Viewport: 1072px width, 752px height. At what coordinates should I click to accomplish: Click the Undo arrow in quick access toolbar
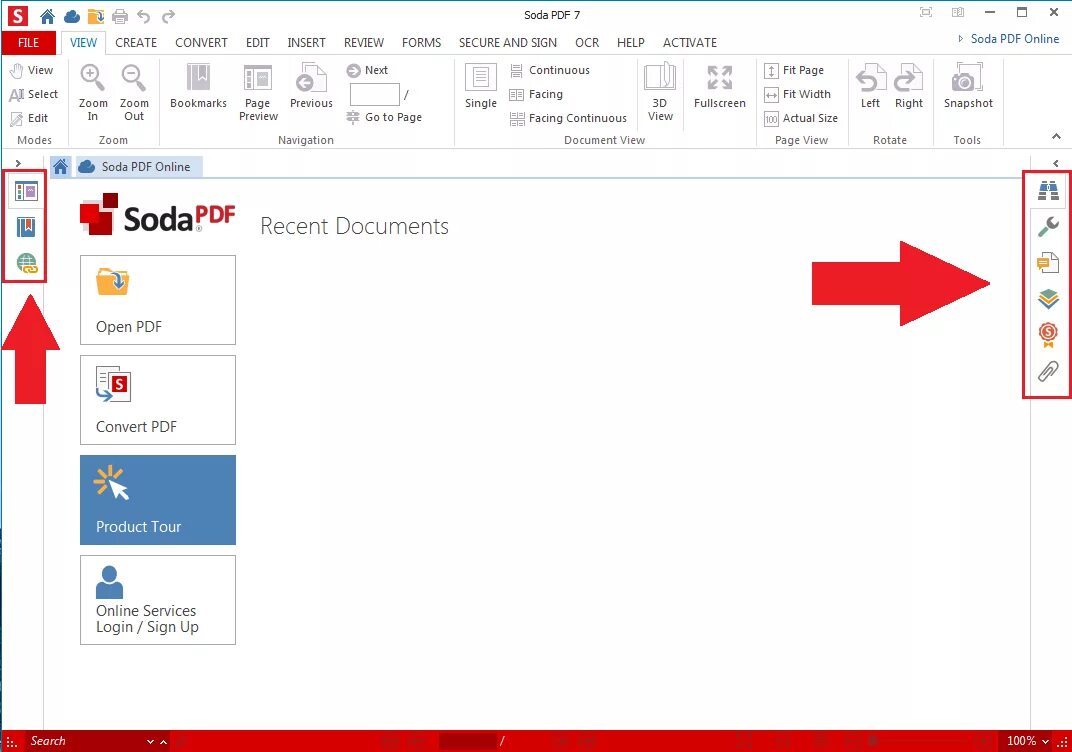click(x=144, y=16)
